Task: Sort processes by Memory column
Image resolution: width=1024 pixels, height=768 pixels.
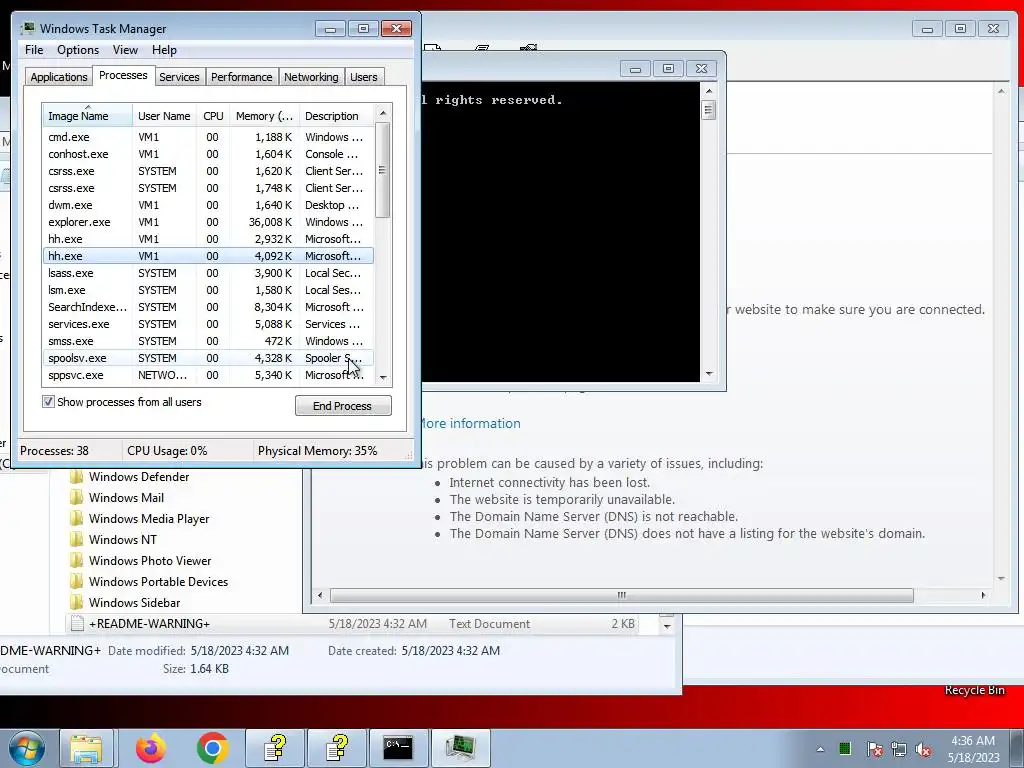Action: [x=264, y=116]
